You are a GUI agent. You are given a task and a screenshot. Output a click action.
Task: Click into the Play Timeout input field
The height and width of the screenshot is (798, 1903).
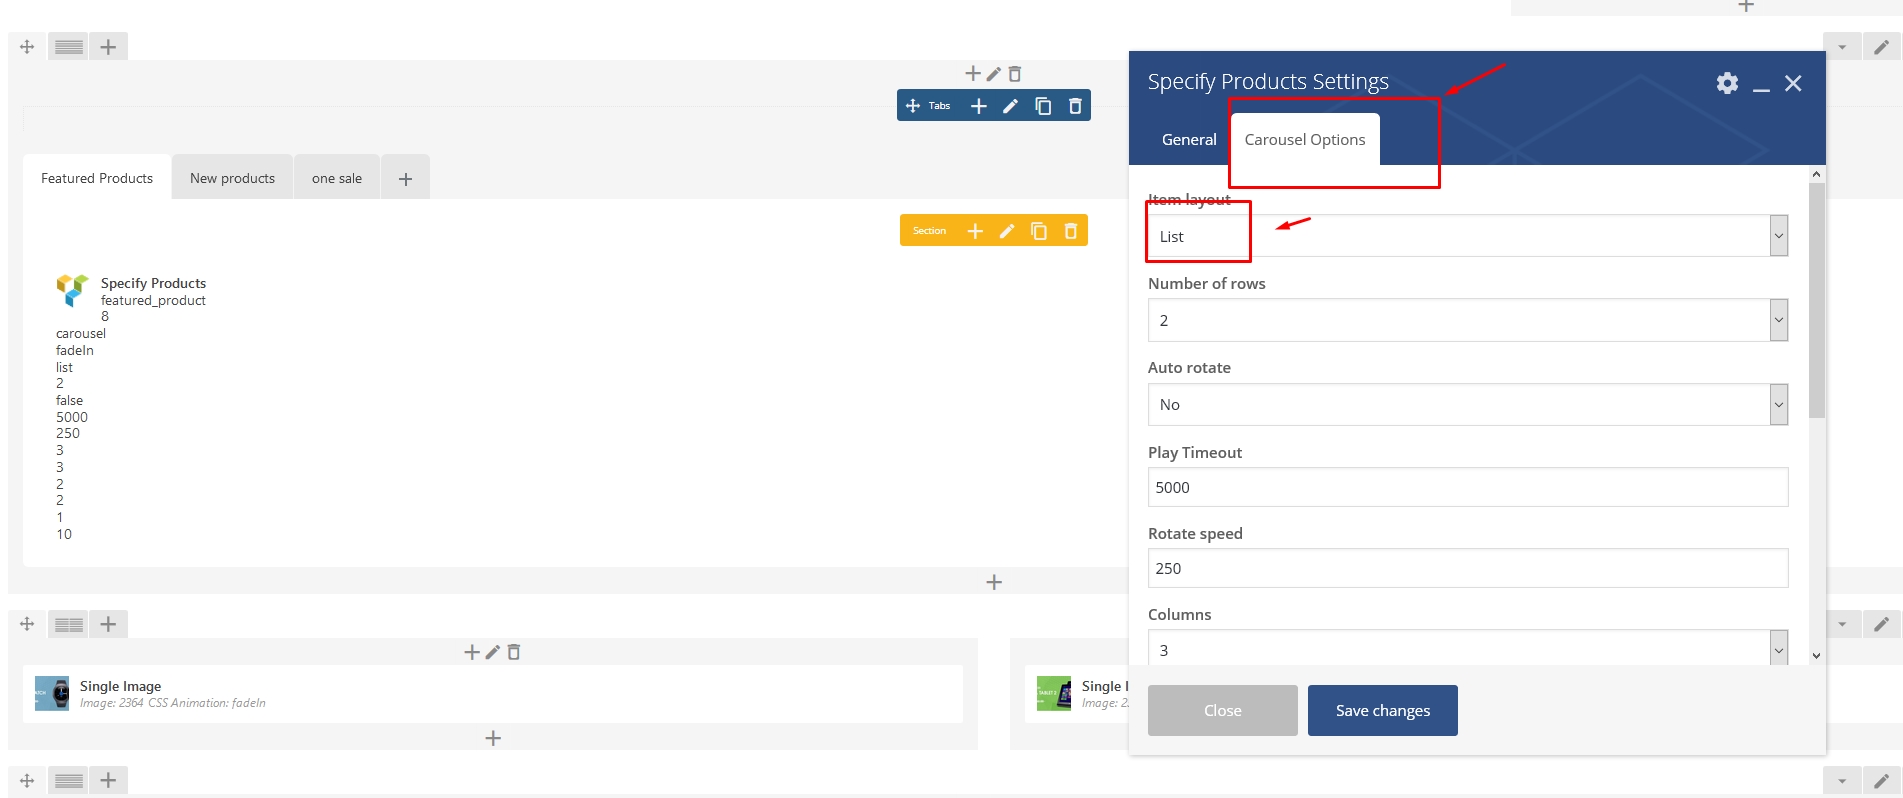(1467, 488)
